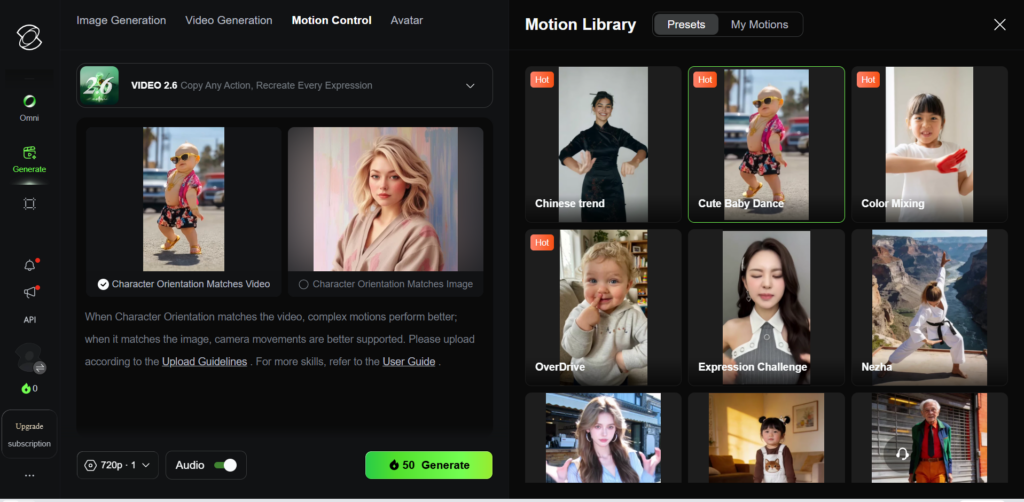The width and height of the screenshot is (1024, 502).
Task: Click the Motion Library heading
Action: point(580,25)
